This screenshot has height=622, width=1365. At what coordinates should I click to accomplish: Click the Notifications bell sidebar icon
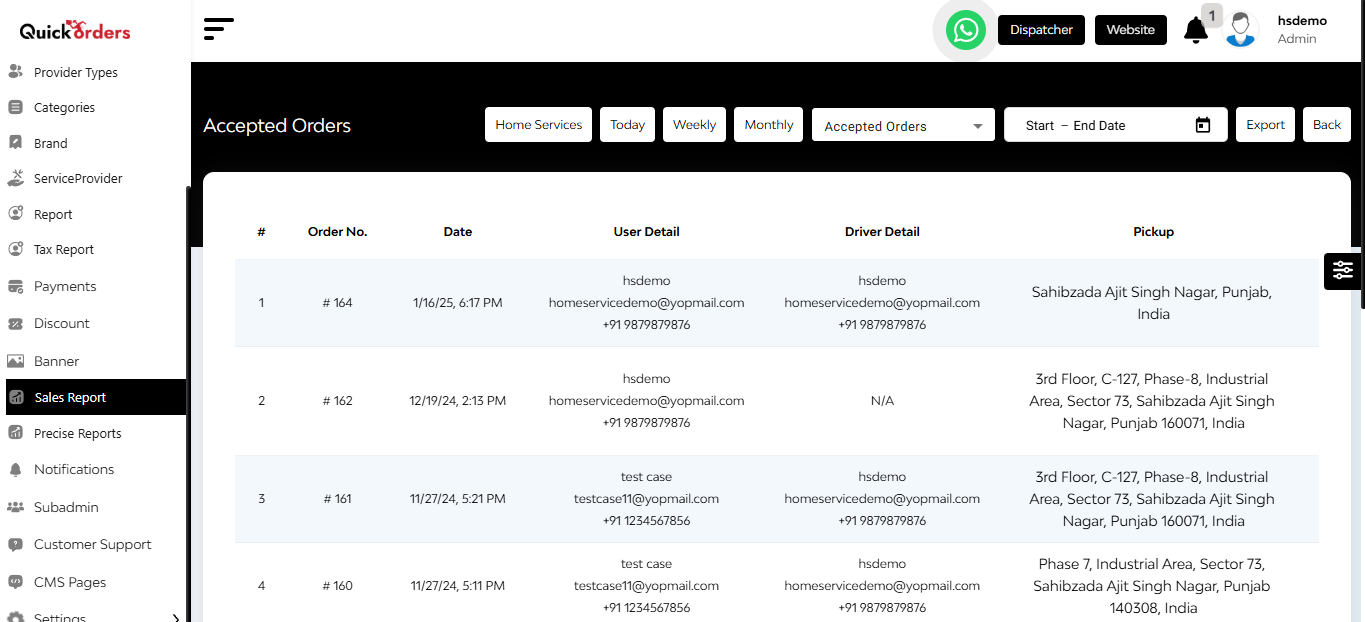[15, 469]
